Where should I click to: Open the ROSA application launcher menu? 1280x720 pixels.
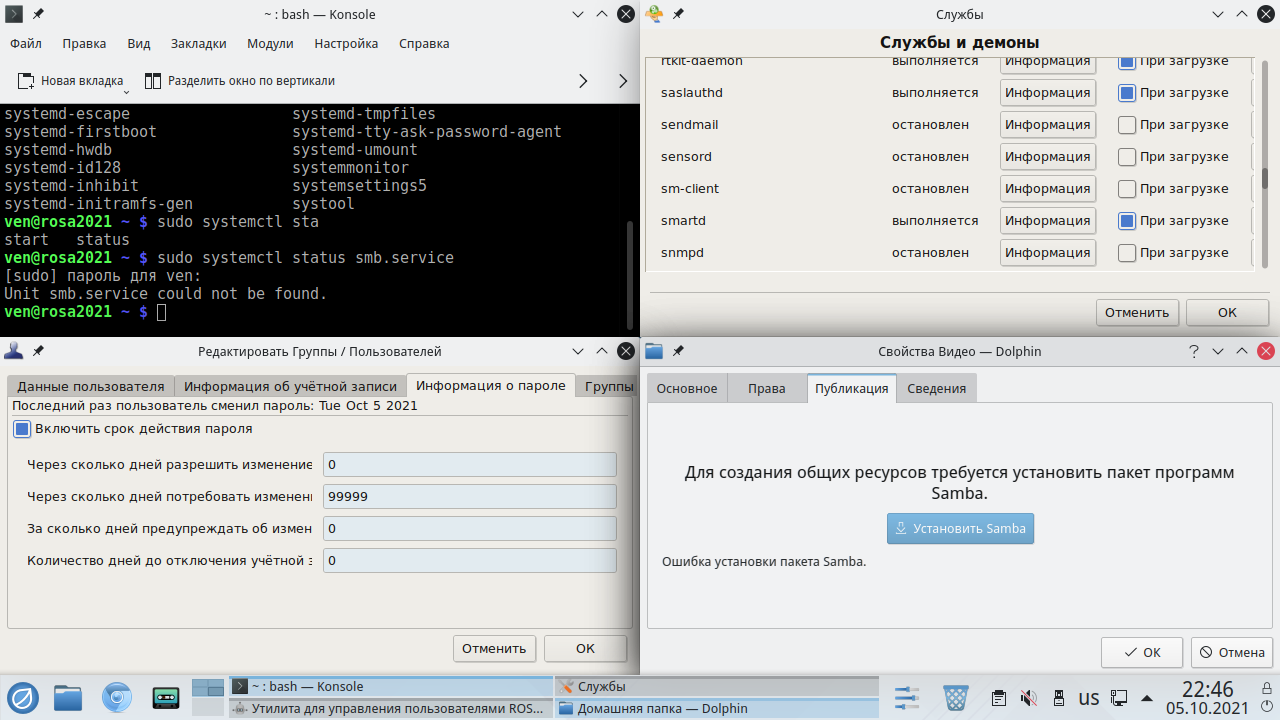pyautogui.click(x=22, y=697)
